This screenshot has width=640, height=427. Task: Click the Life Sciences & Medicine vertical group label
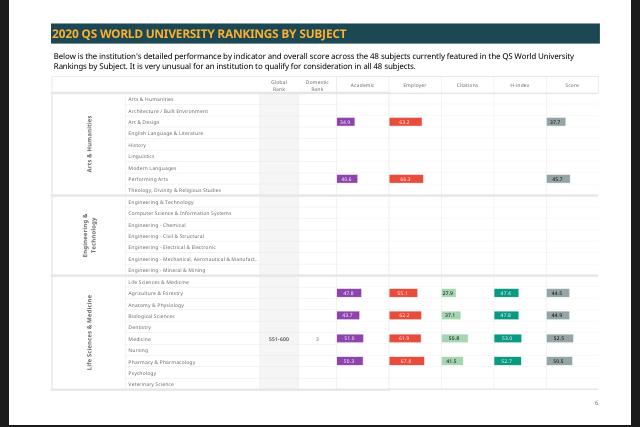(90, 333)
